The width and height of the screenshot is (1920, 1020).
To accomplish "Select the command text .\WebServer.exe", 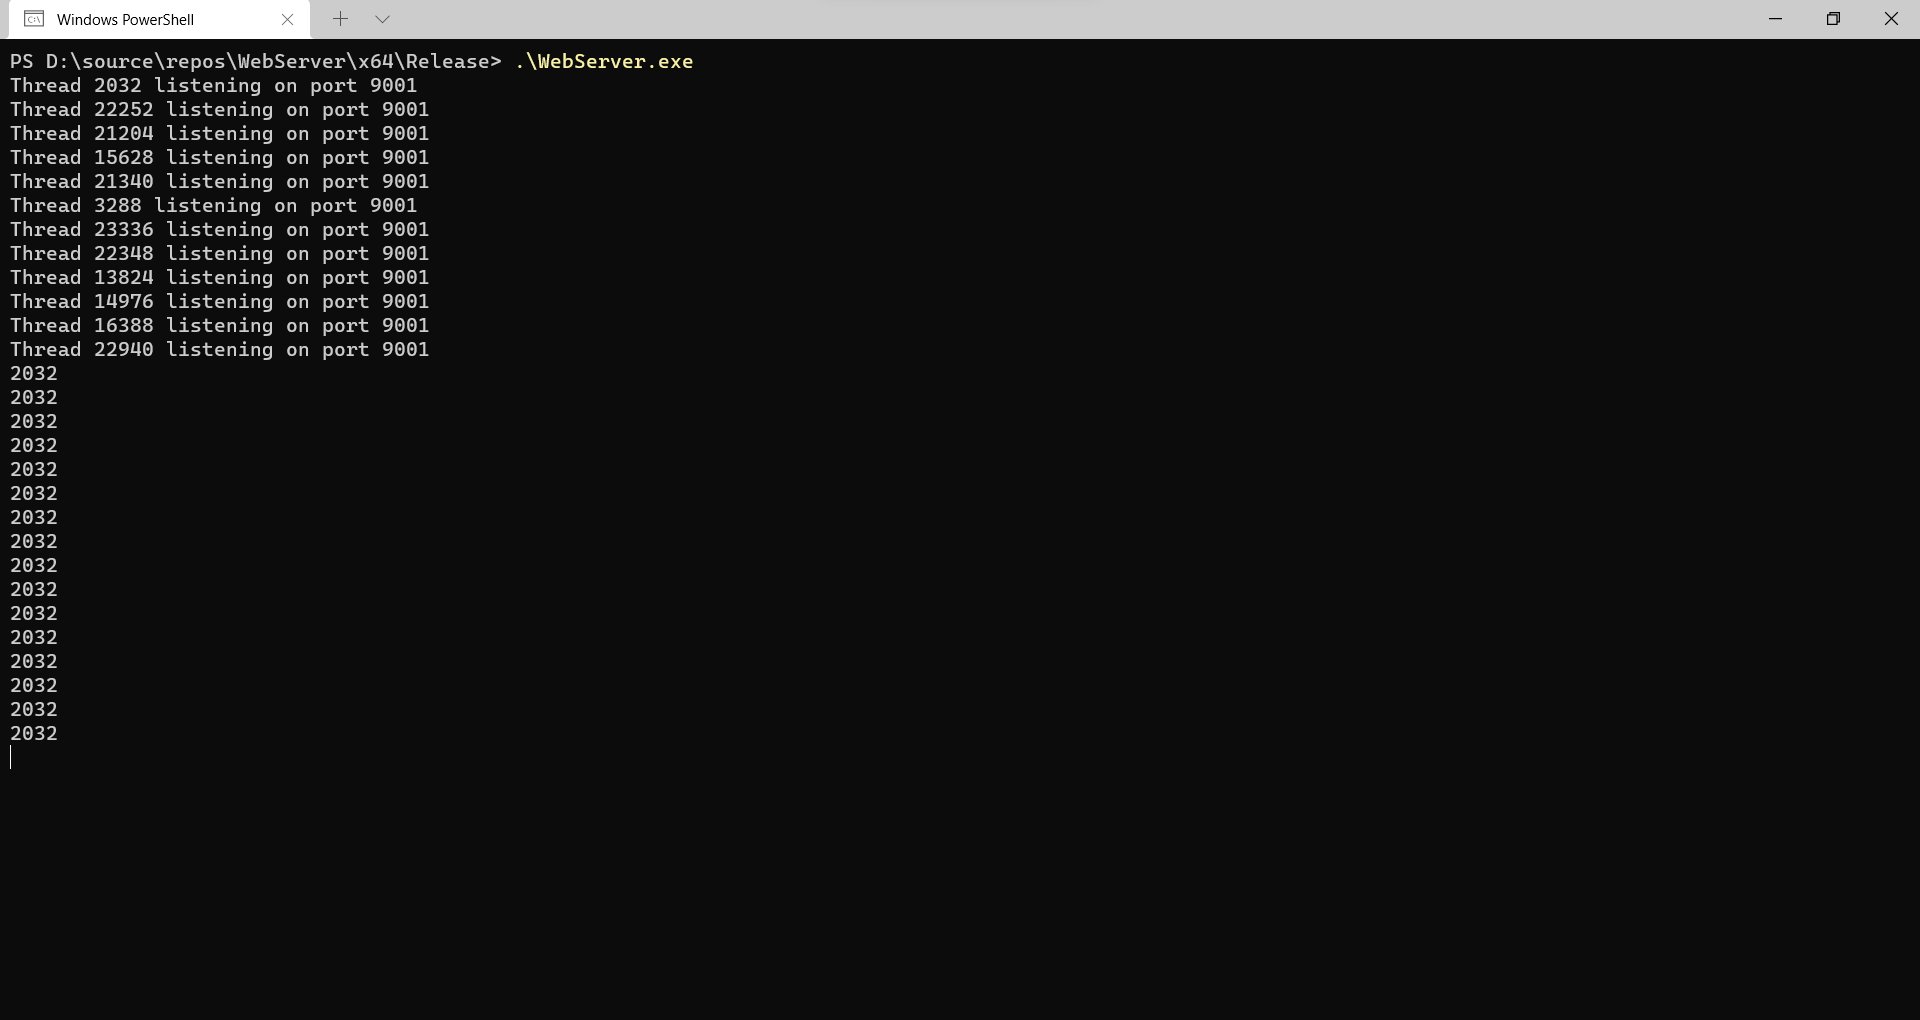I will (x=603, y=61).
